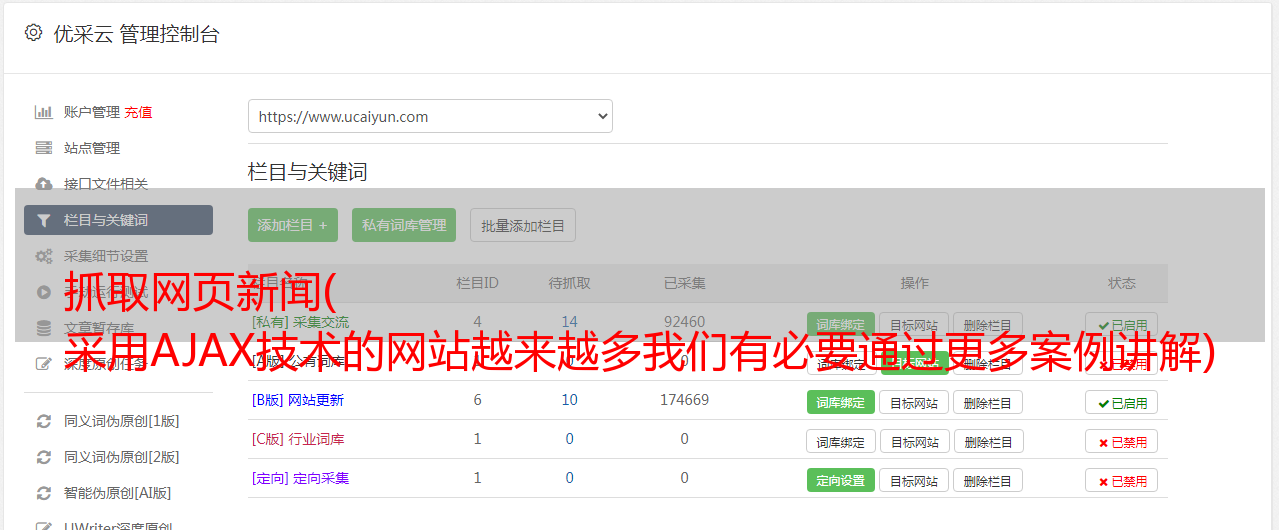The image size is (1279, 530).
Task: Open the [C版] 行业词库 column link
Action: point(298,439)
